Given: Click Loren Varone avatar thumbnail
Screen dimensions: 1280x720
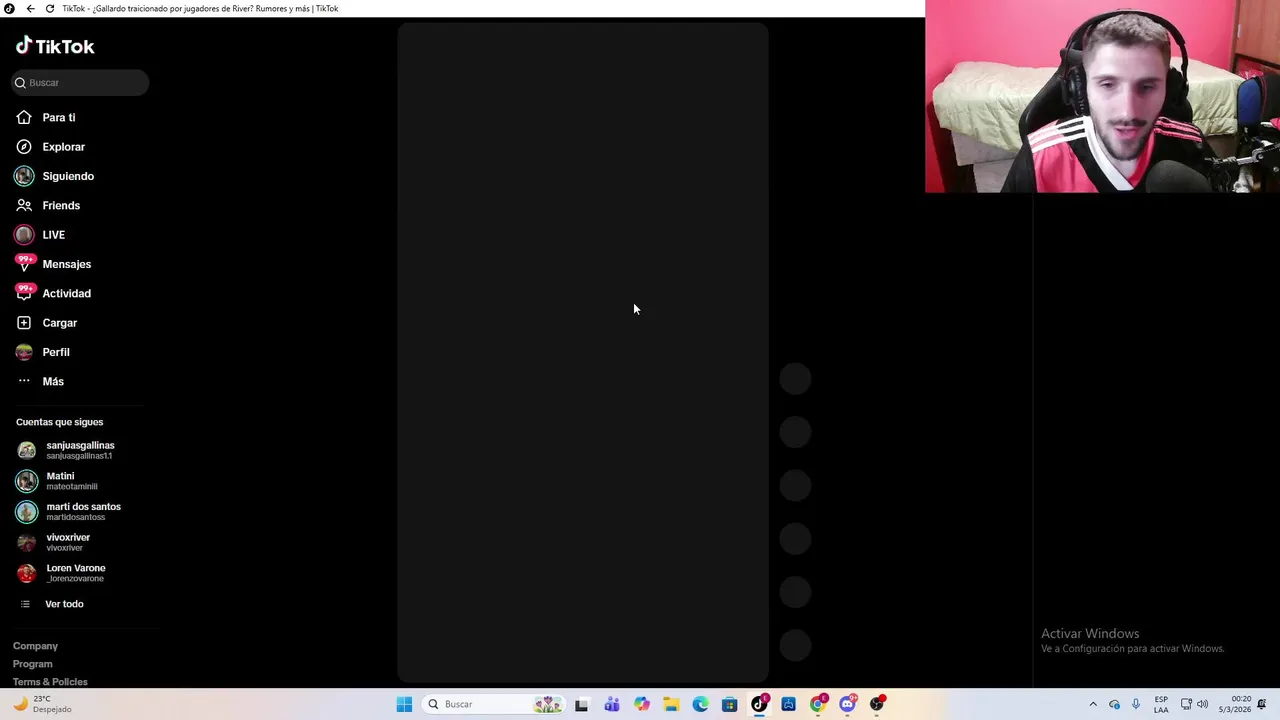Looking at the screenshot, I should [x=27, y=573].
